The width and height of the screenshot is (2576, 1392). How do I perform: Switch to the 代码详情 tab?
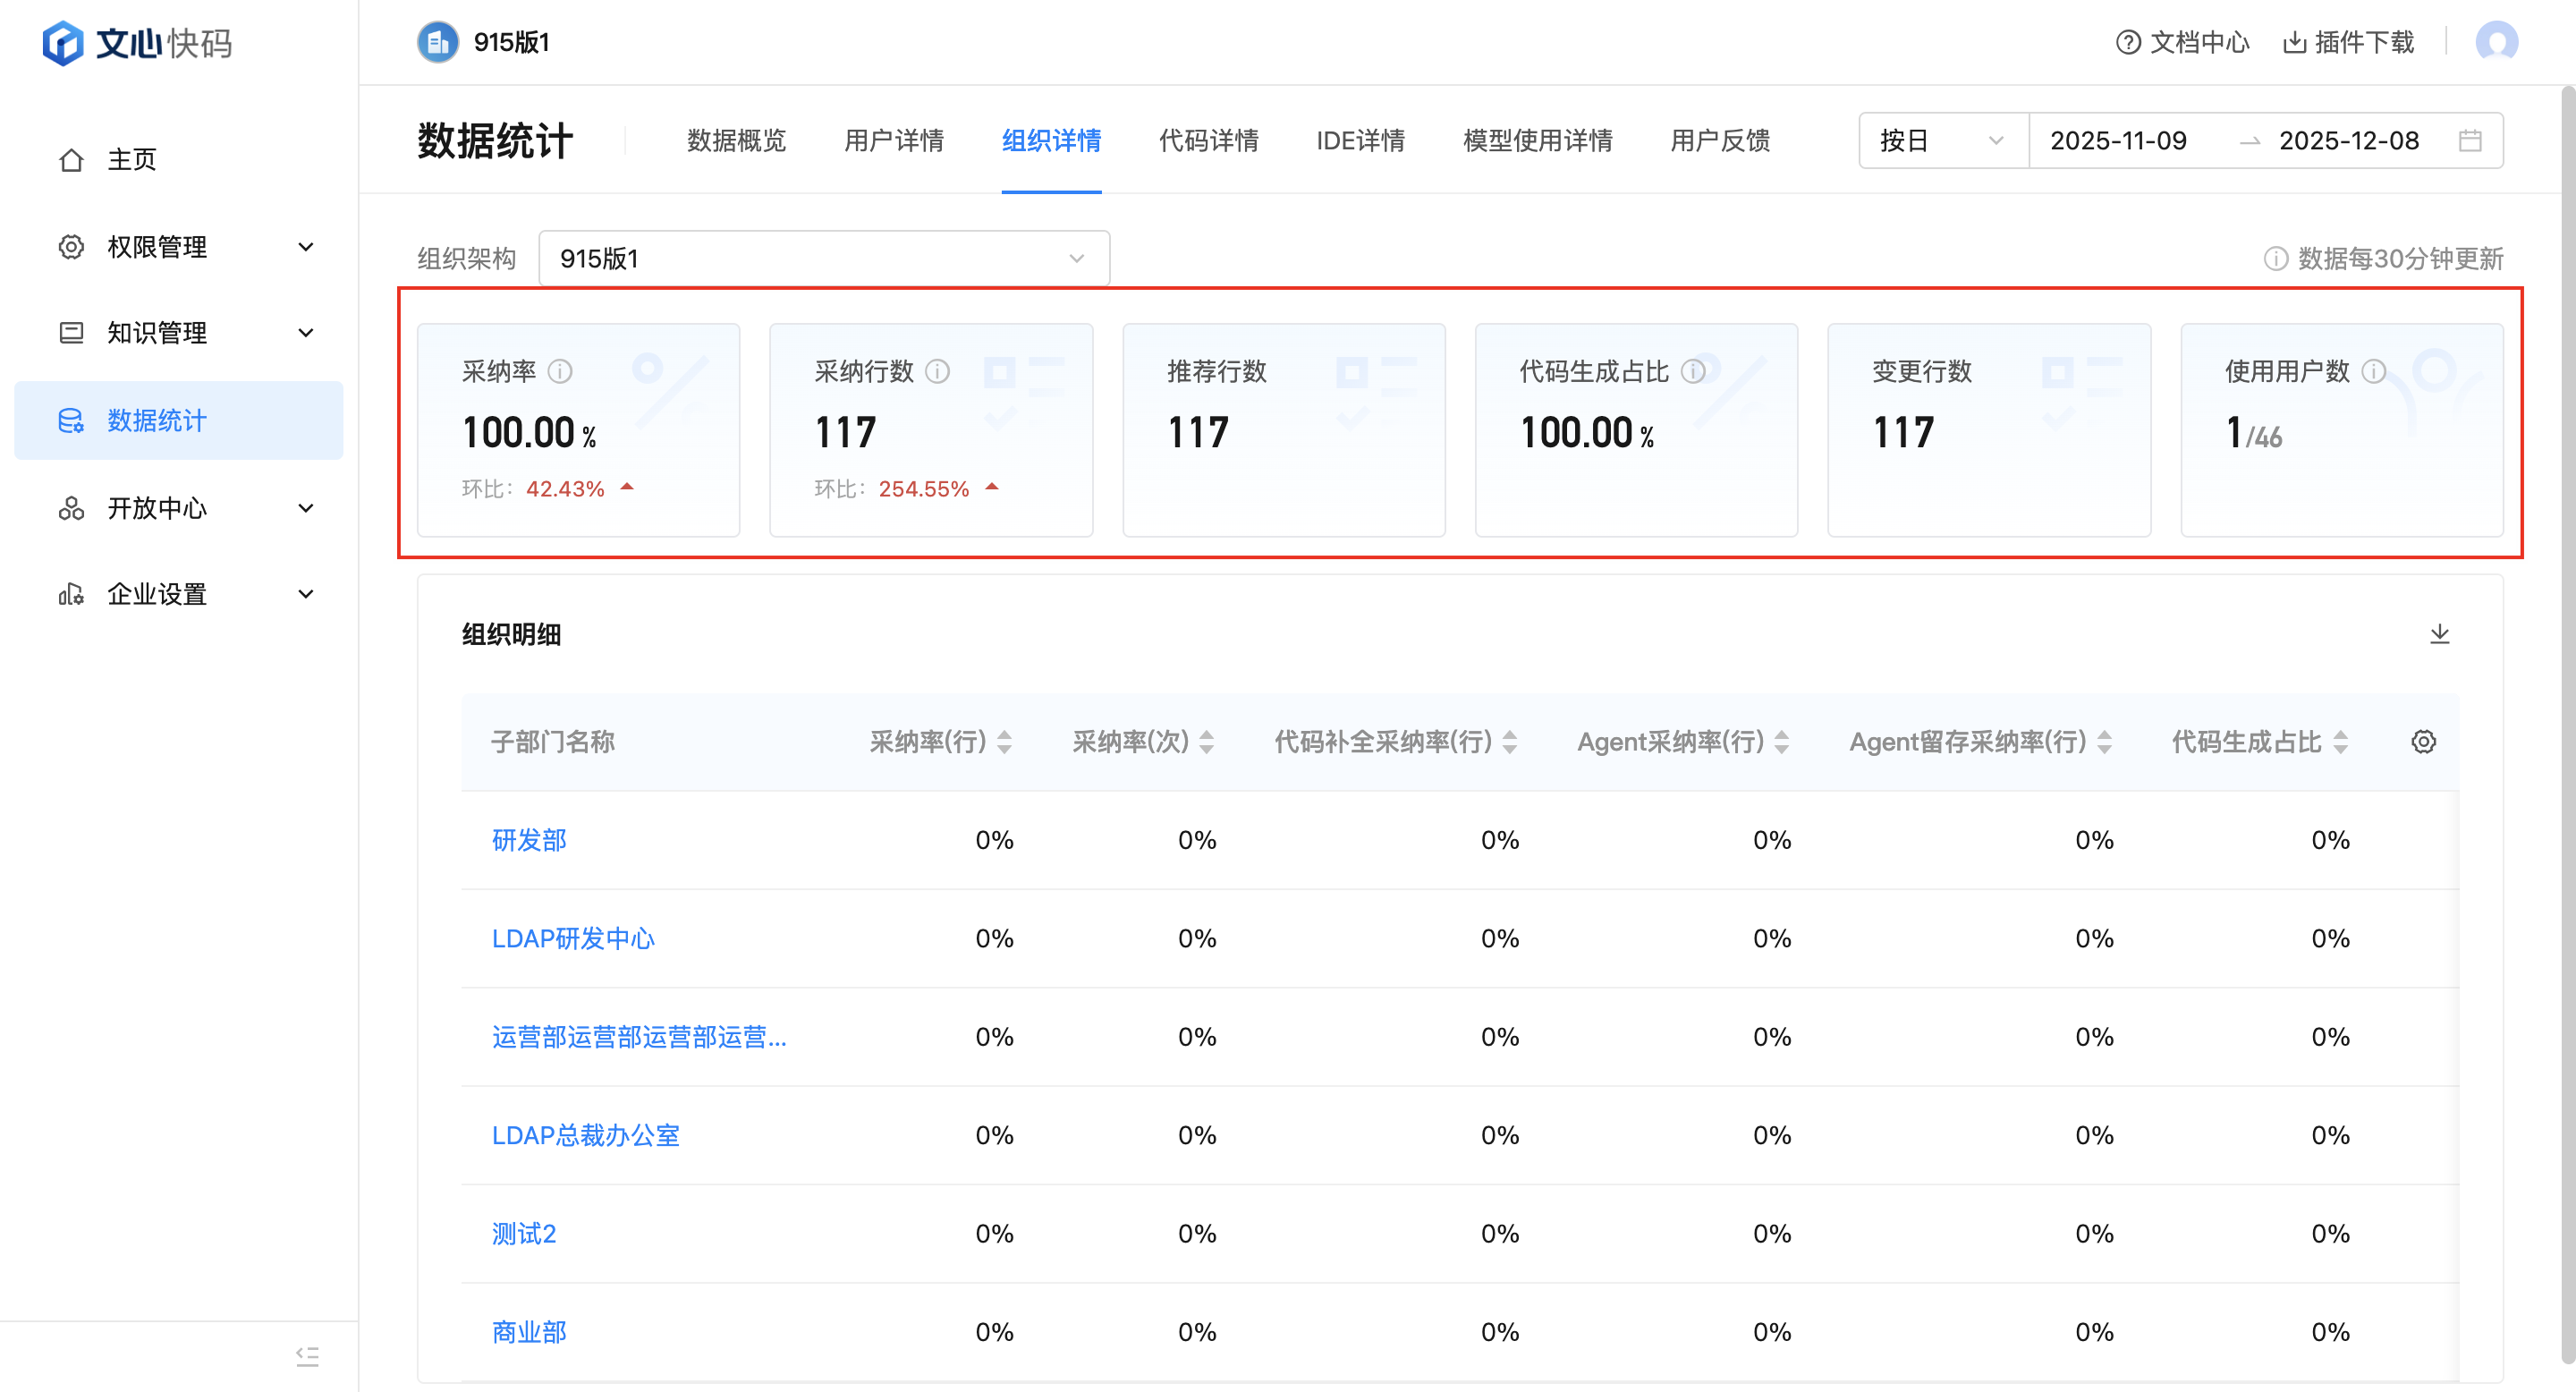(1208, 141)
